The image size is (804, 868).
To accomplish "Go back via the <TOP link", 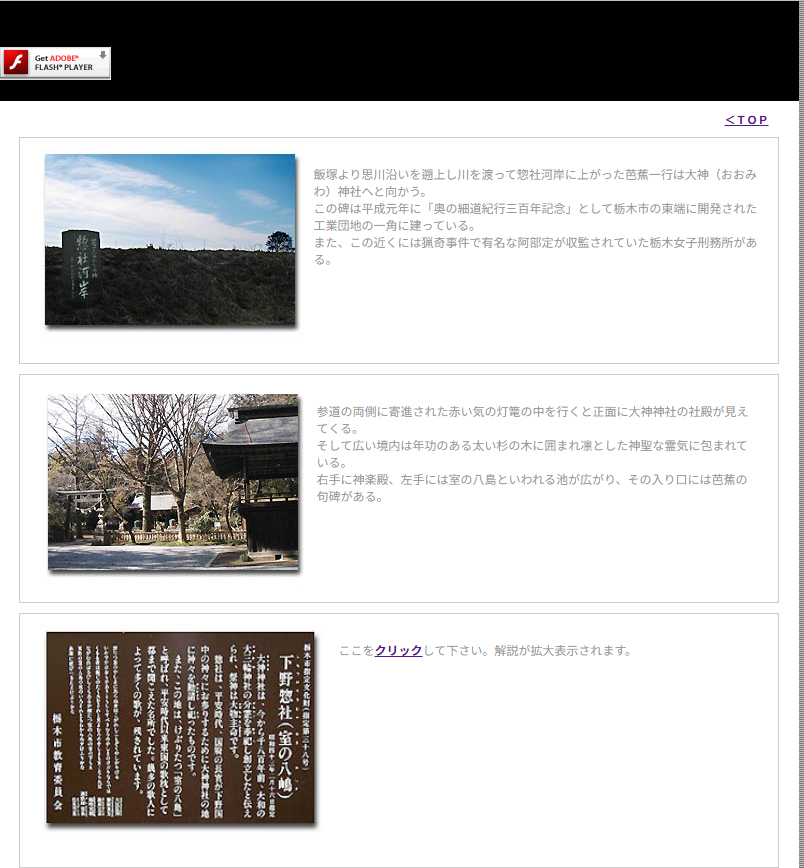I will click(746, 120).
